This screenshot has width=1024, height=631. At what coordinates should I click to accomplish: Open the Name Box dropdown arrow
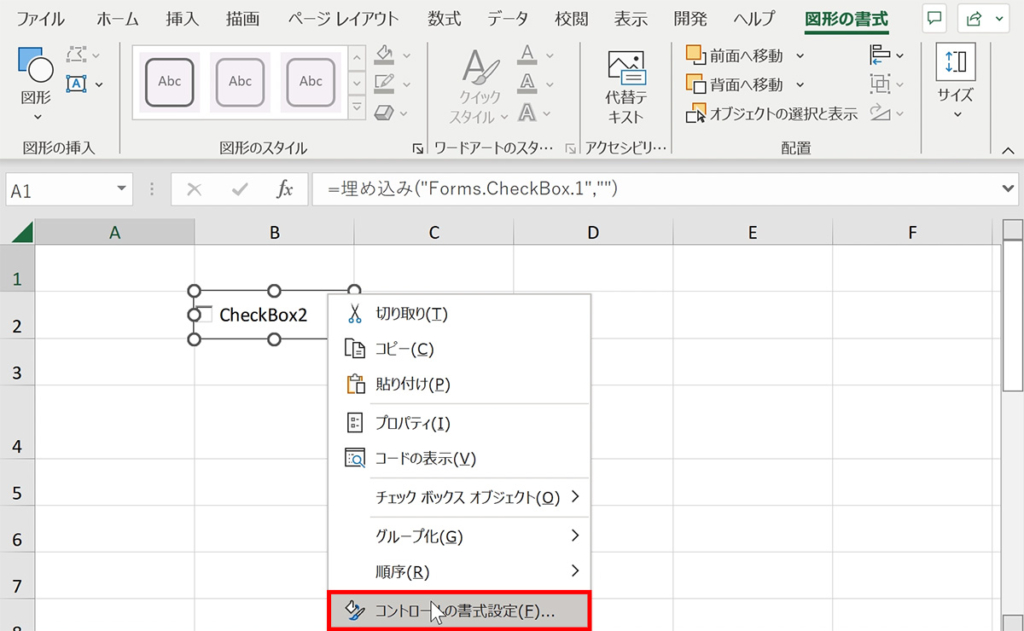pyautogui.click(x=120, y=189)
